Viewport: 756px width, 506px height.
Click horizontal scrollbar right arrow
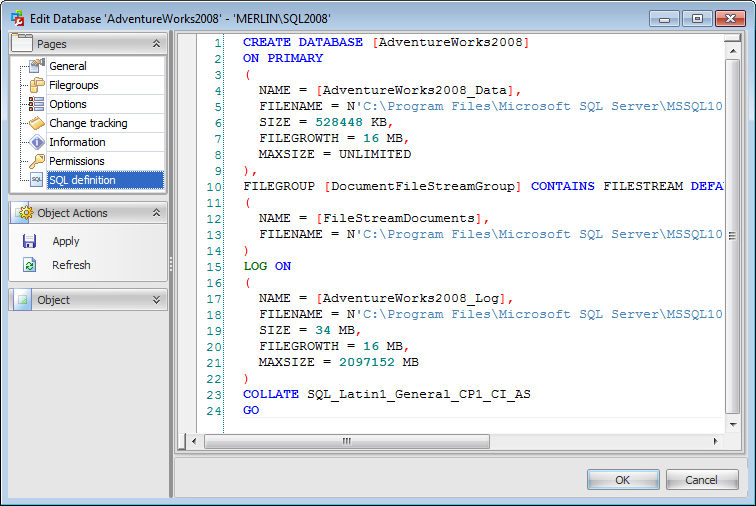click(x=716, y=441)
